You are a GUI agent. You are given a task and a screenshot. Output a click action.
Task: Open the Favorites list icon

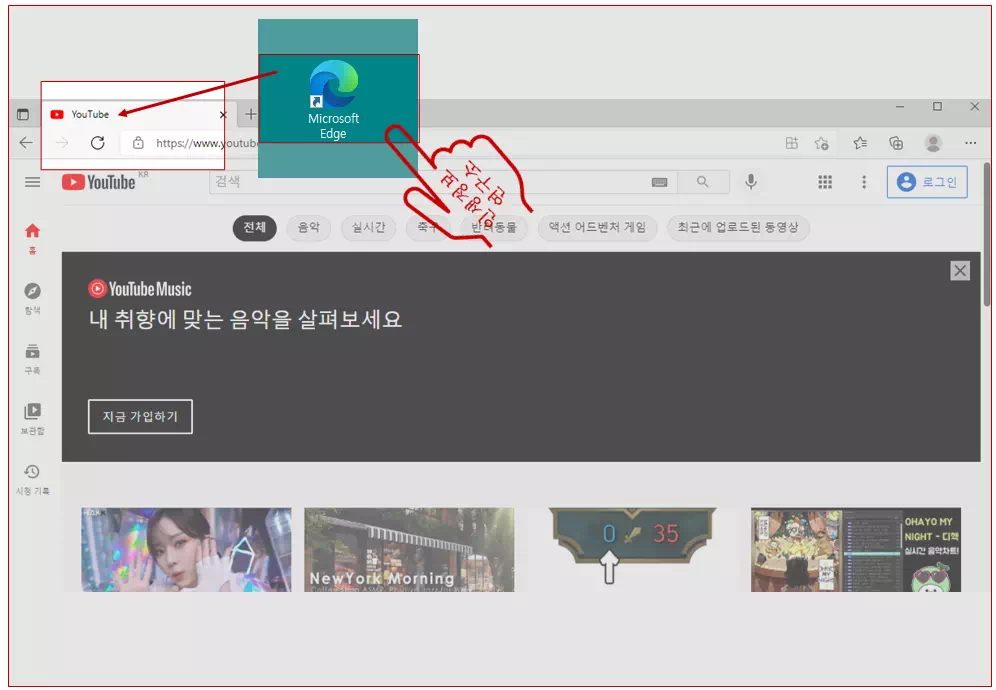click(x=860, y=143)
